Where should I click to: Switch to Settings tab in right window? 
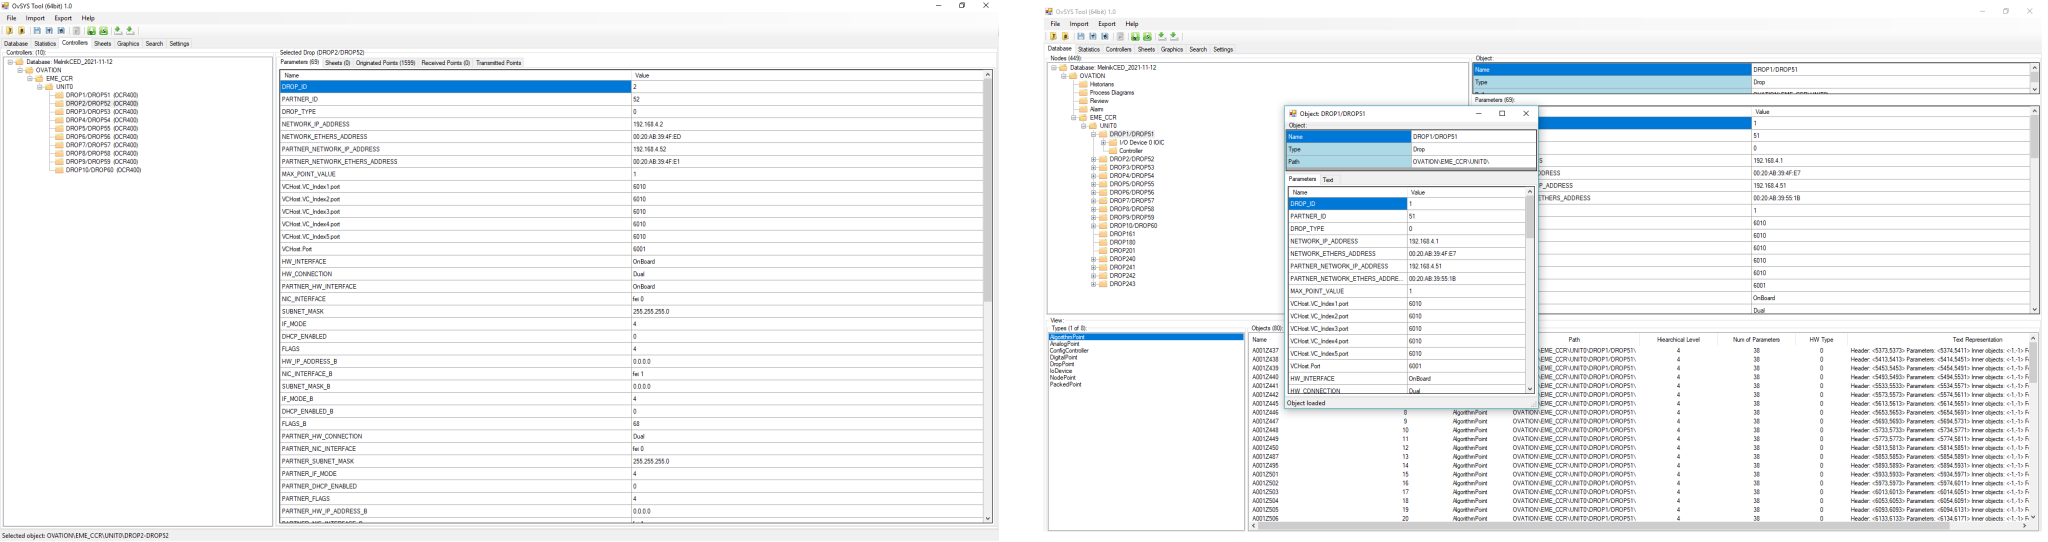pyautogui.click(x=1223, y=49)
